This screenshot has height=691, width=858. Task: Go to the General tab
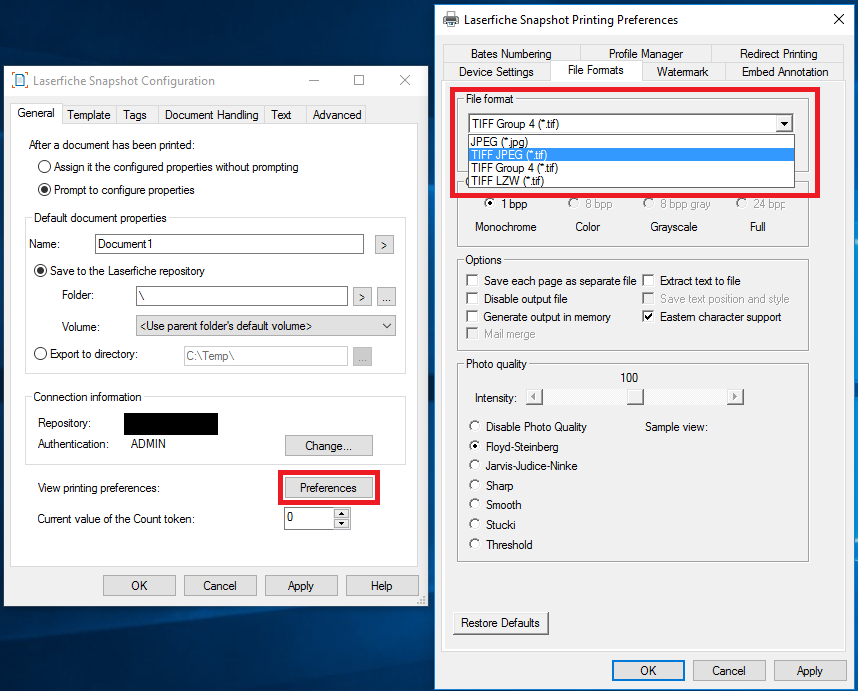pyautogui.click(x=36, y=113)
